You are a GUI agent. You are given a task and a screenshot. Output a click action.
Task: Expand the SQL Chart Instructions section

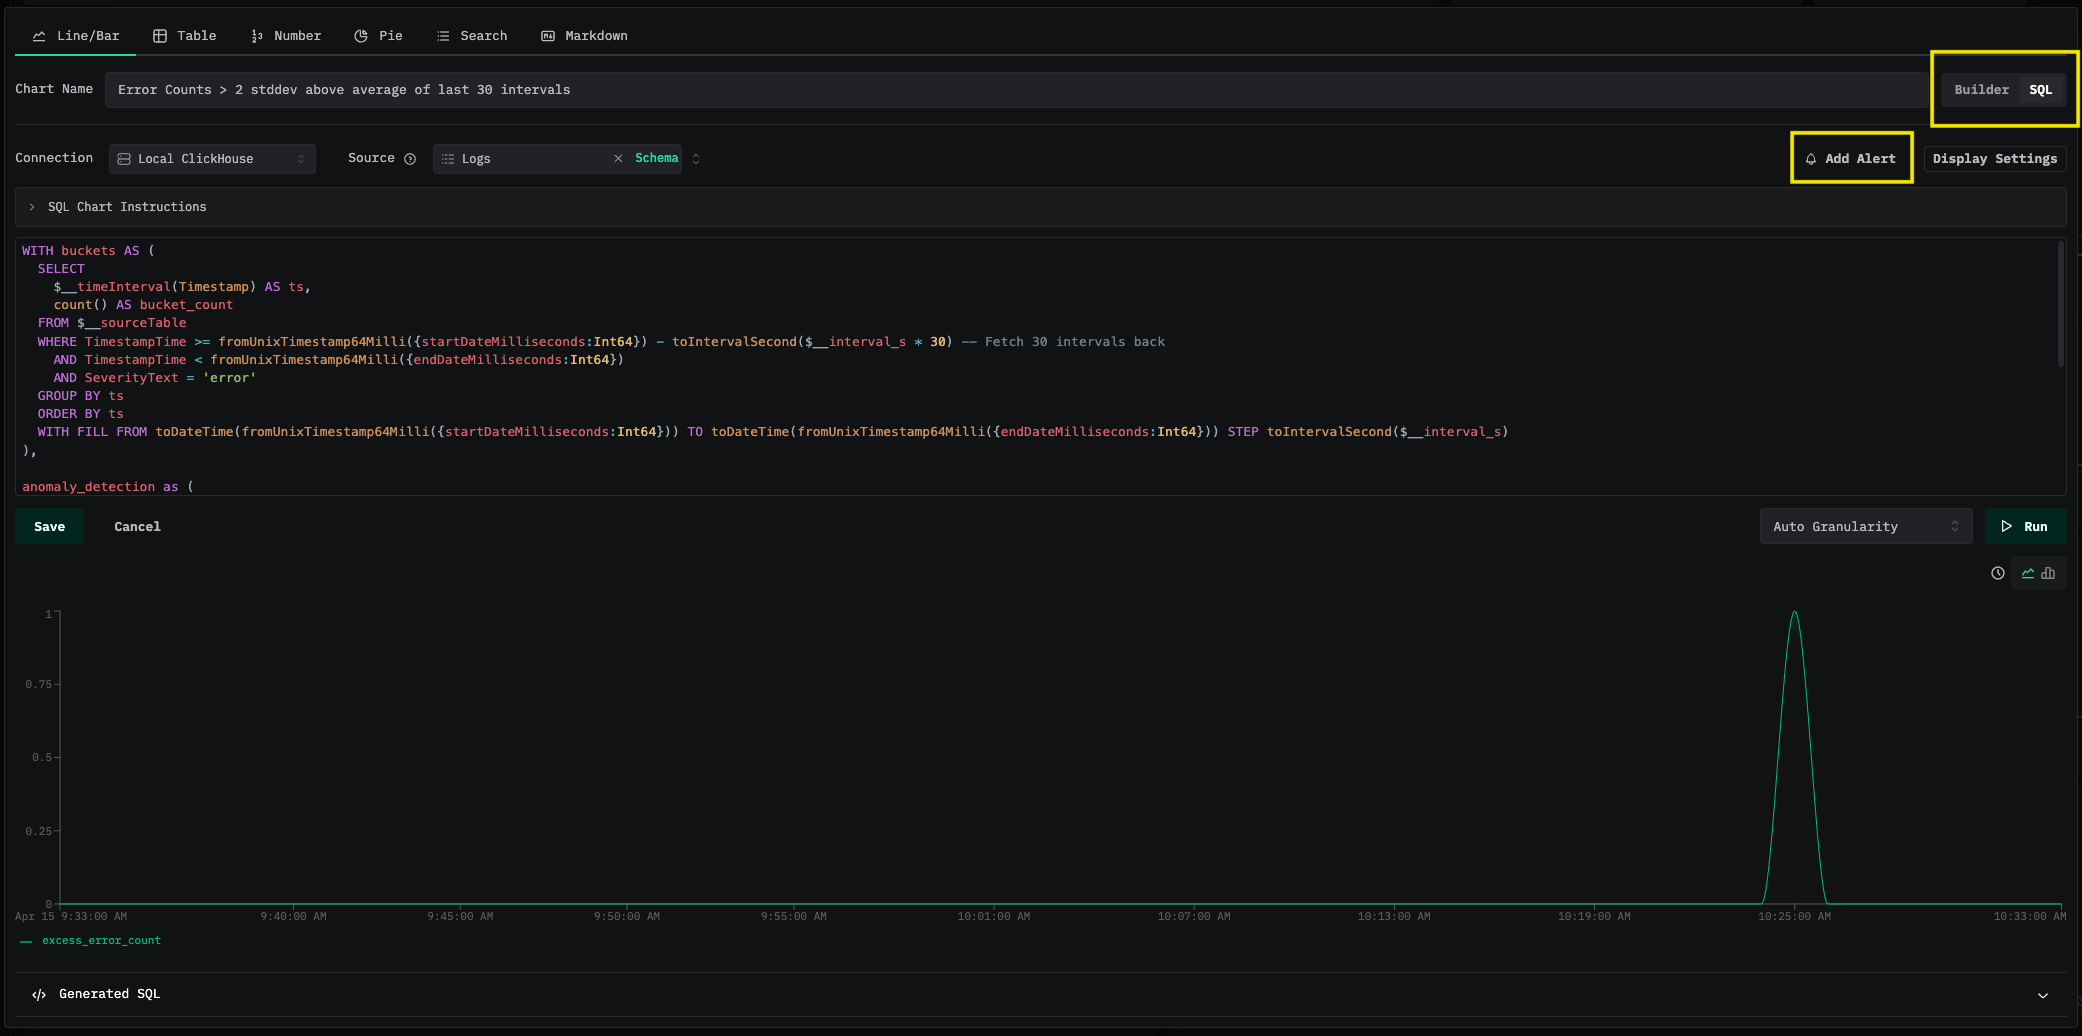(x=127, y=207)
